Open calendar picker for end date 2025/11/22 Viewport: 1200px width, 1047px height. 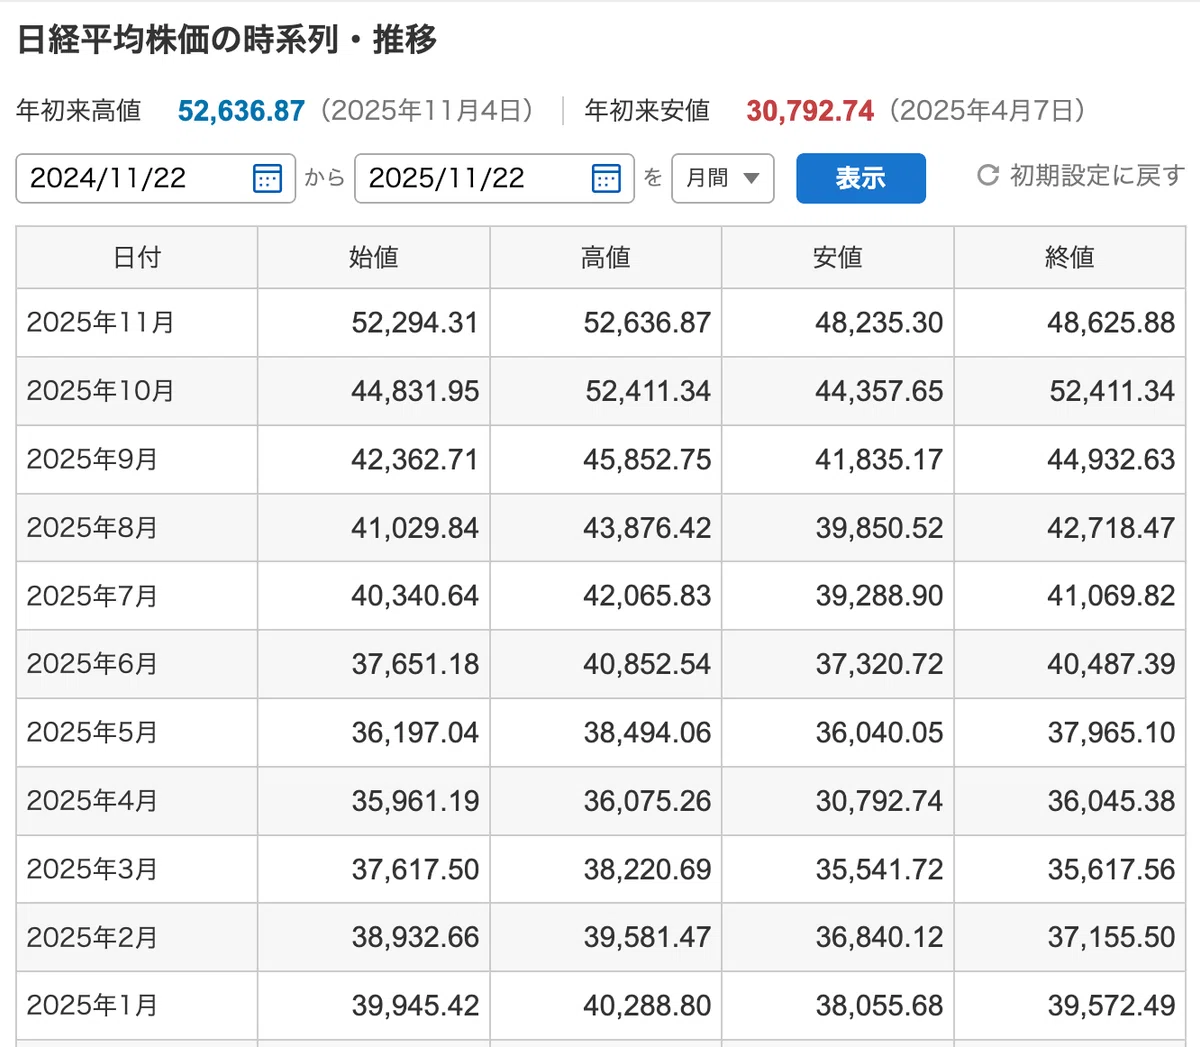[606, 179]
